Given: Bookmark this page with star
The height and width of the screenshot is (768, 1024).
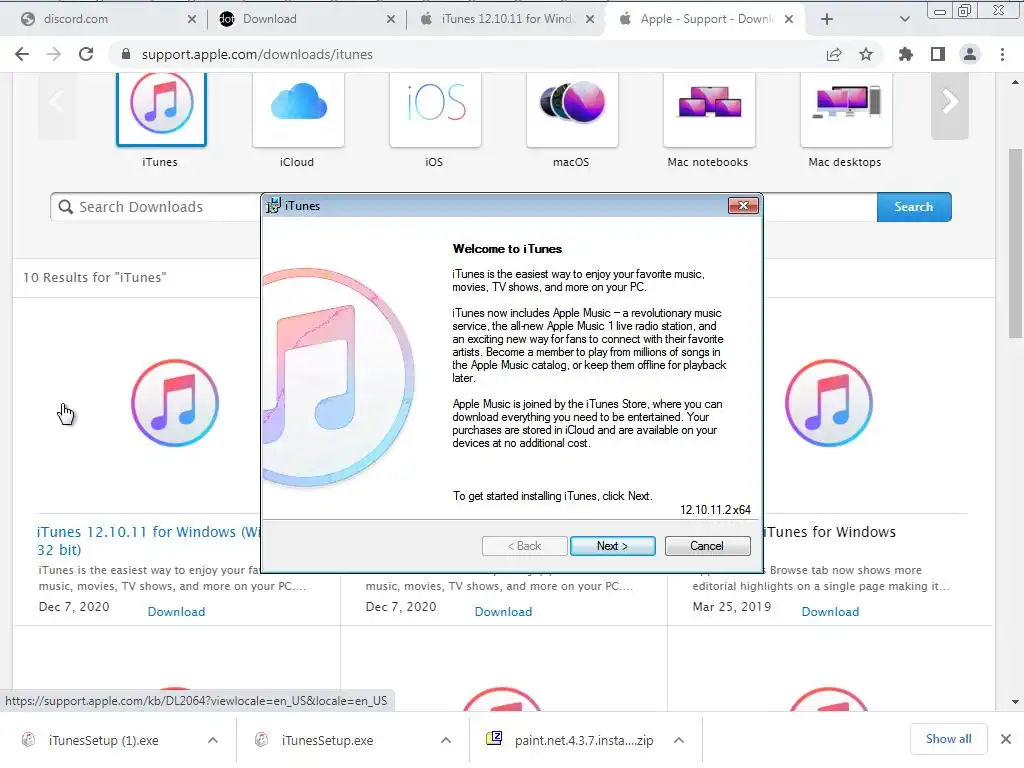Looking at the screenshot, I should coord(866,54).
